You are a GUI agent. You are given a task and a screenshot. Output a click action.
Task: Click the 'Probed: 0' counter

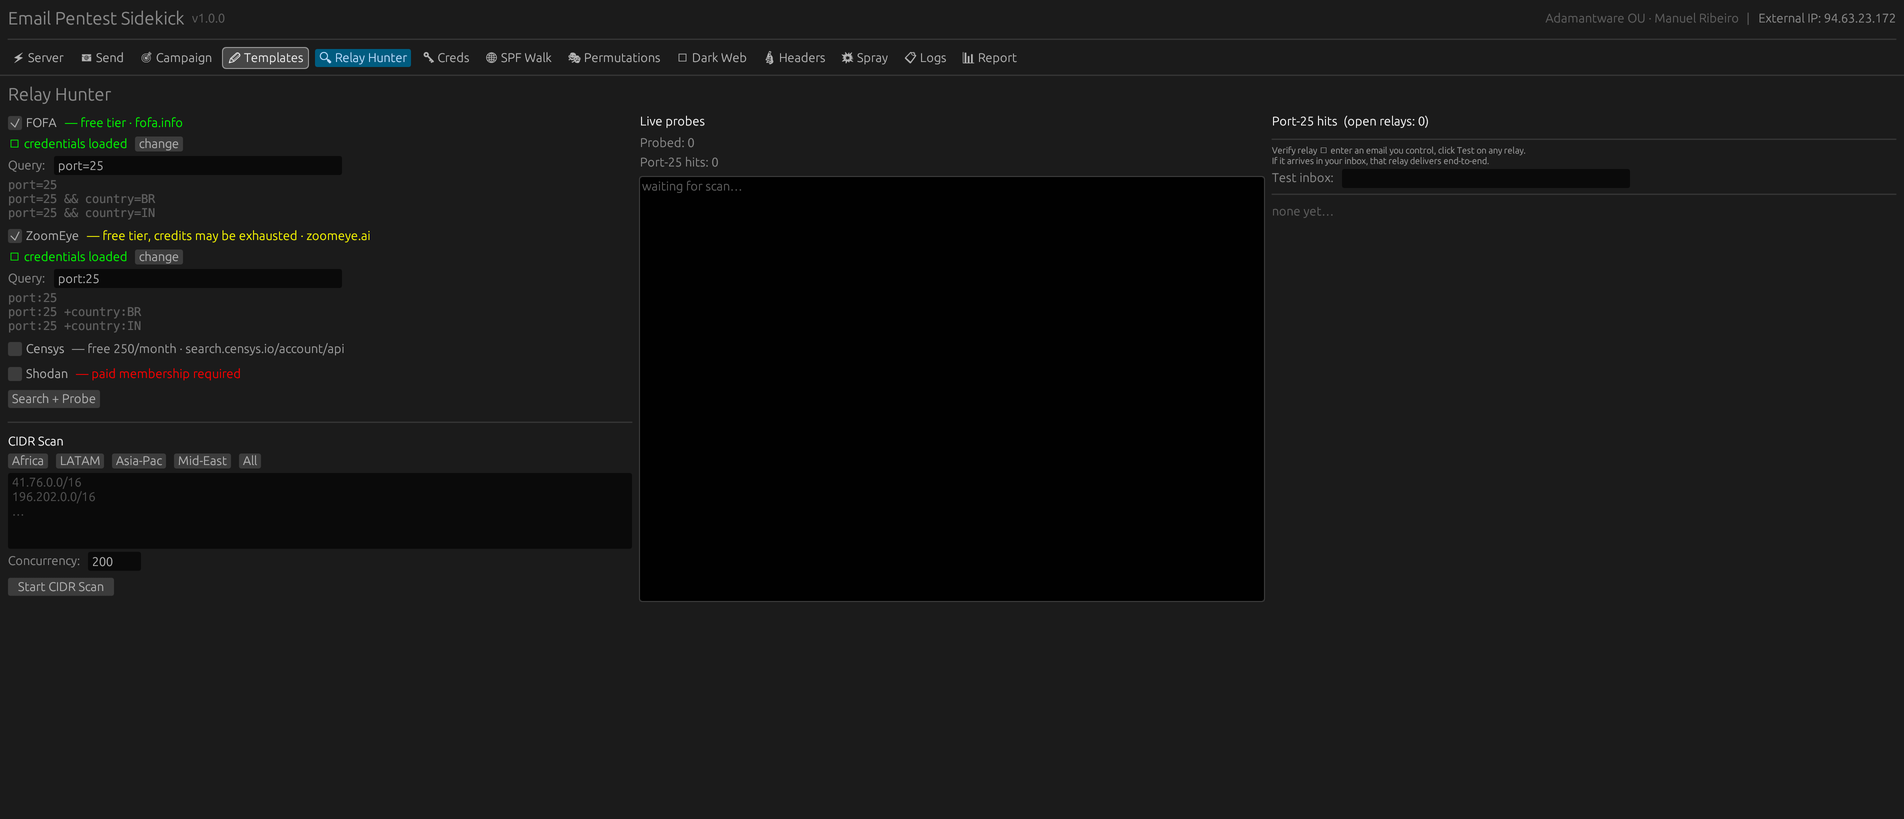[667, 143]
